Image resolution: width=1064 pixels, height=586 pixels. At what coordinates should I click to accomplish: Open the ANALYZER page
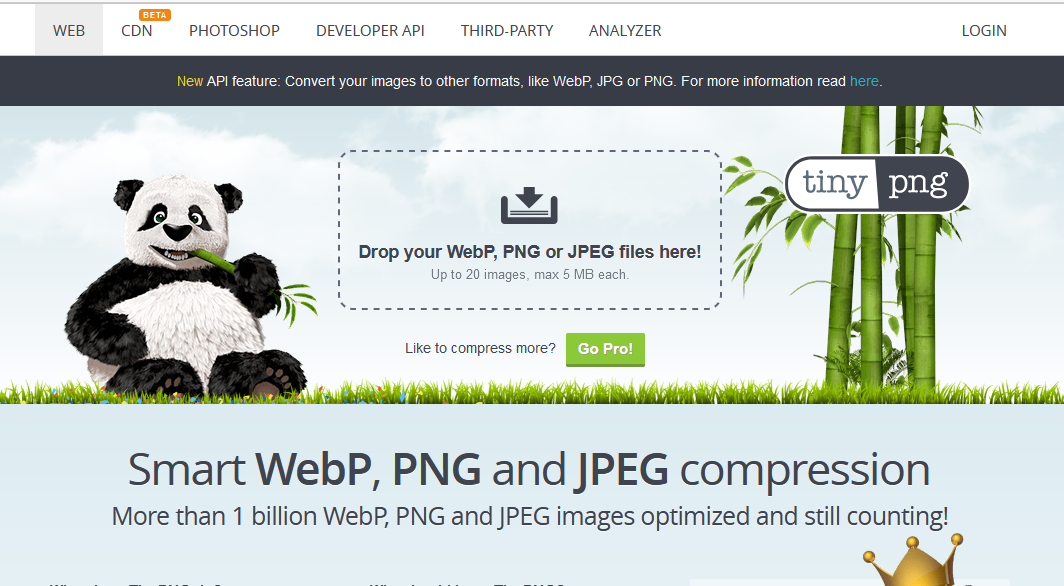(625, 31)
